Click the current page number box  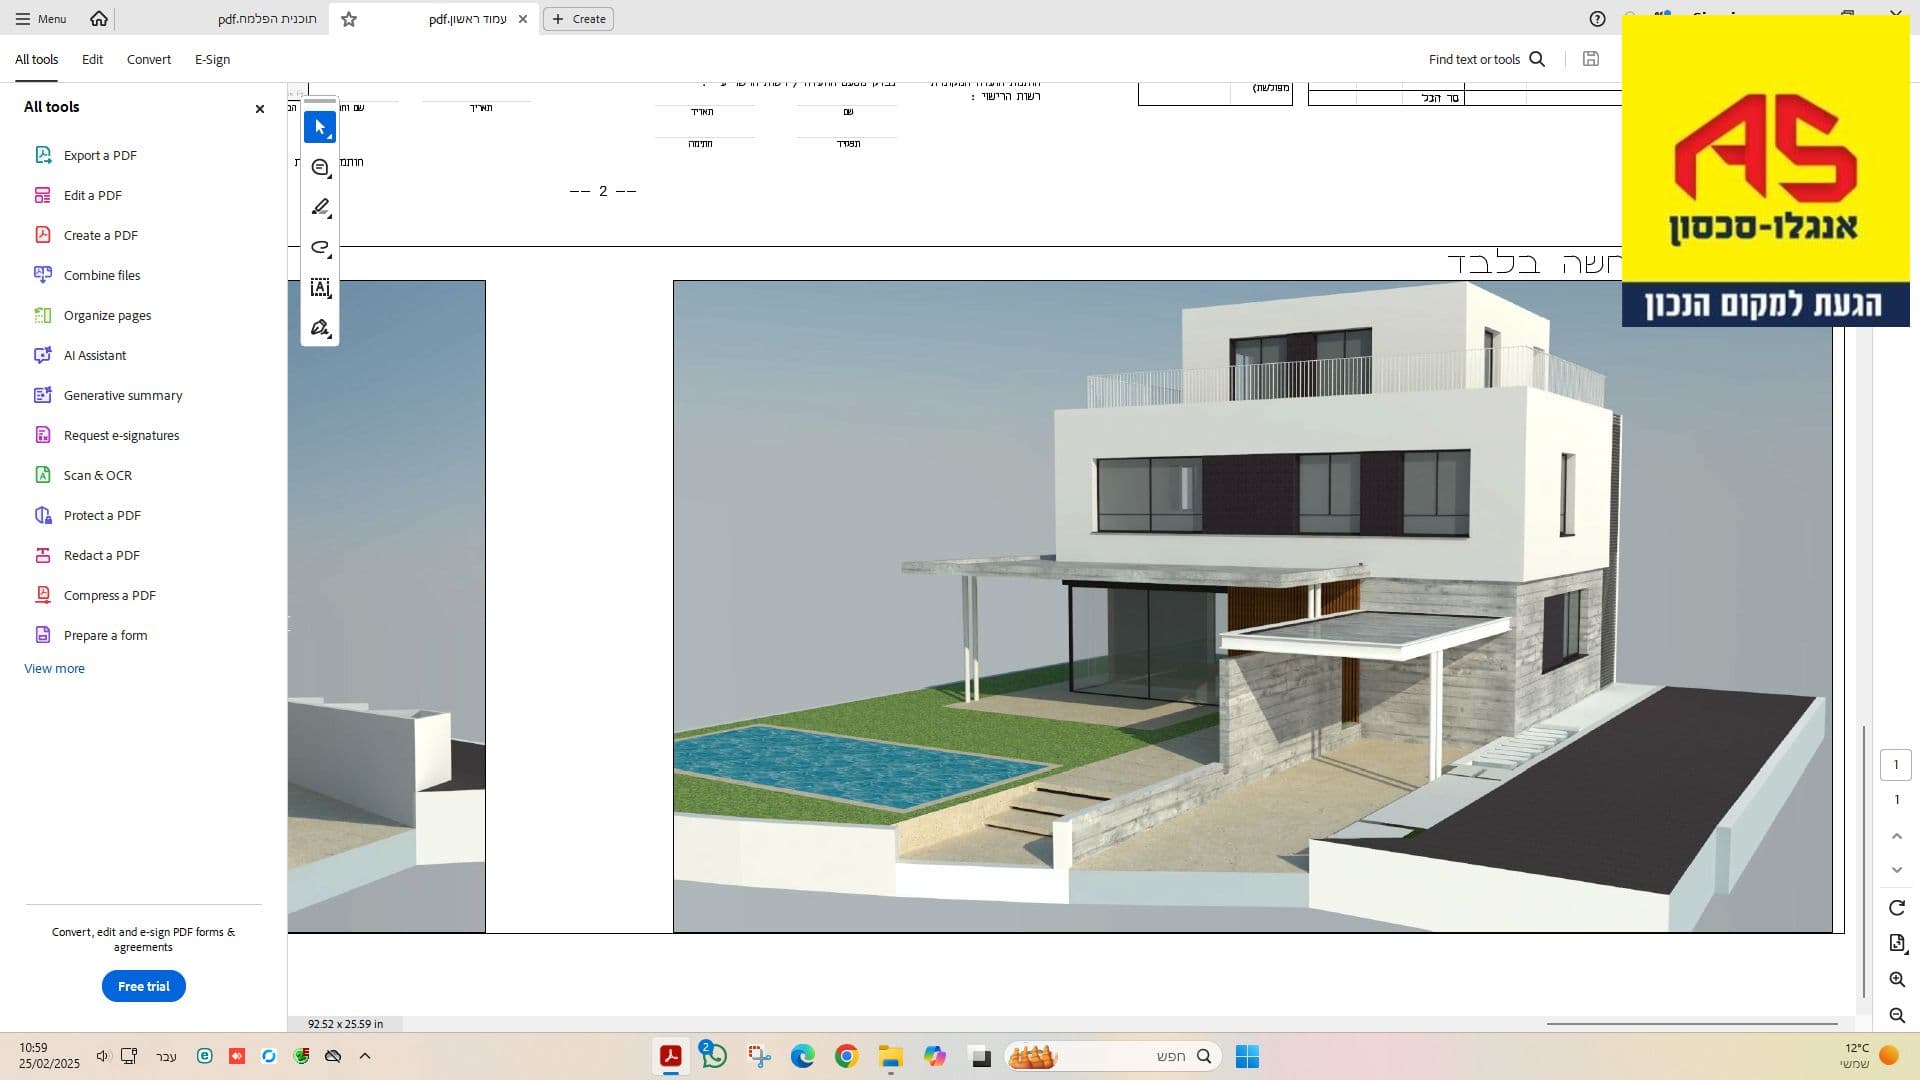click(1896, 765)
